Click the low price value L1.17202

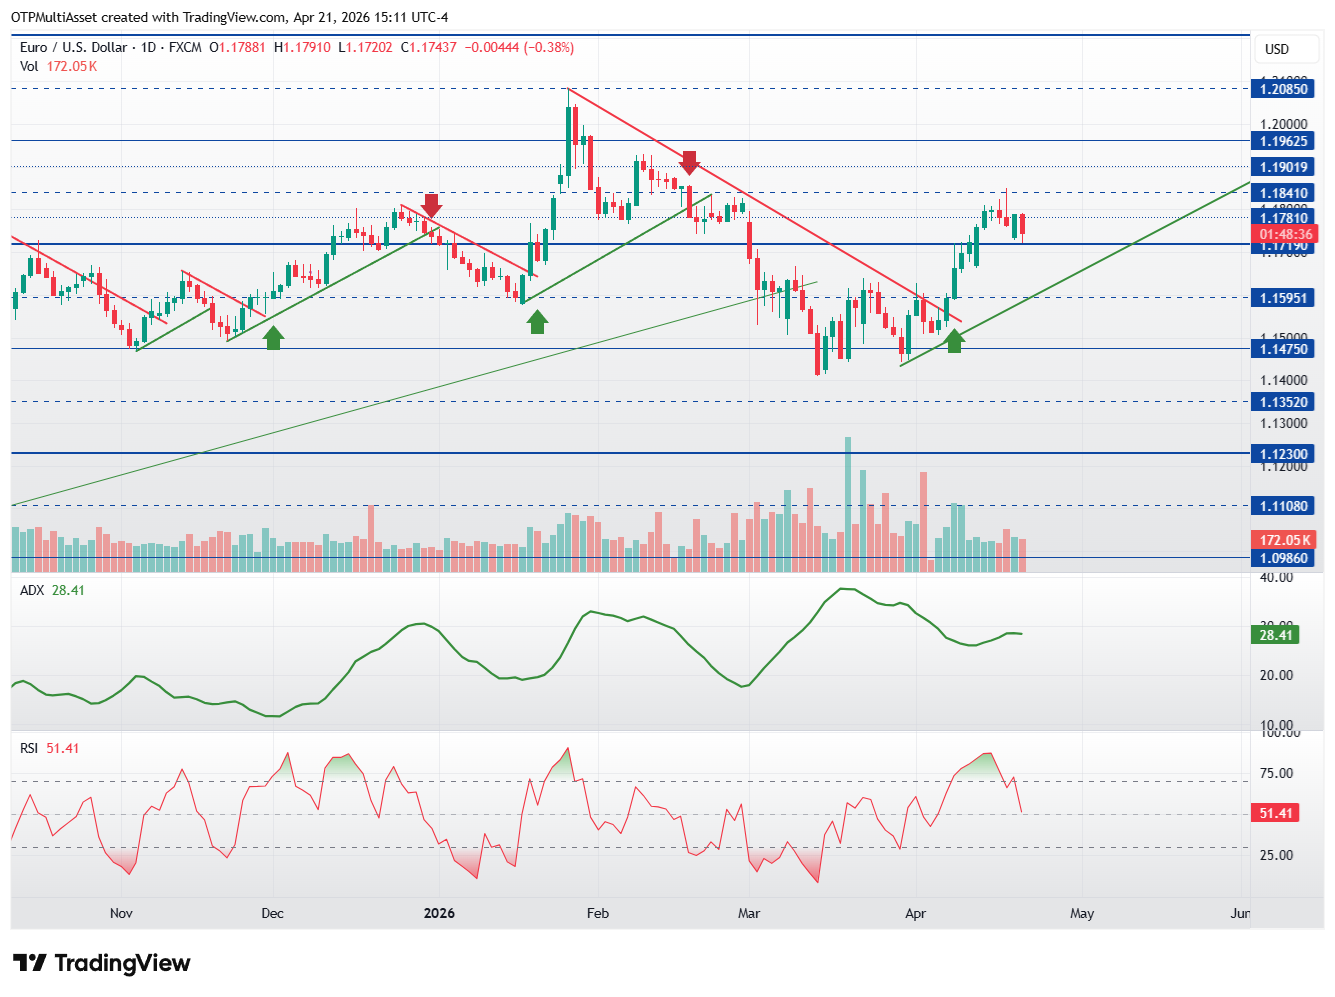tap(365, 47)
